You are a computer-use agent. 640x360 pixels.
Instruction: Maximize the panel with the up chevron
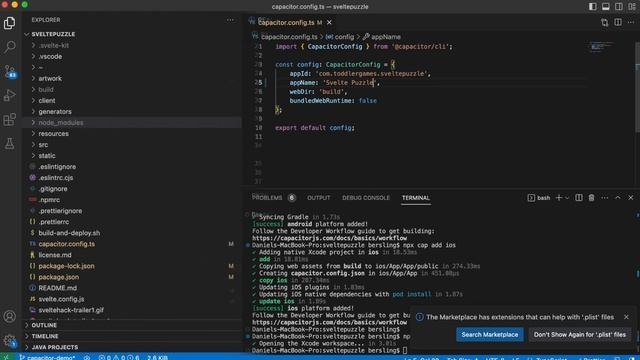[618, 198]
